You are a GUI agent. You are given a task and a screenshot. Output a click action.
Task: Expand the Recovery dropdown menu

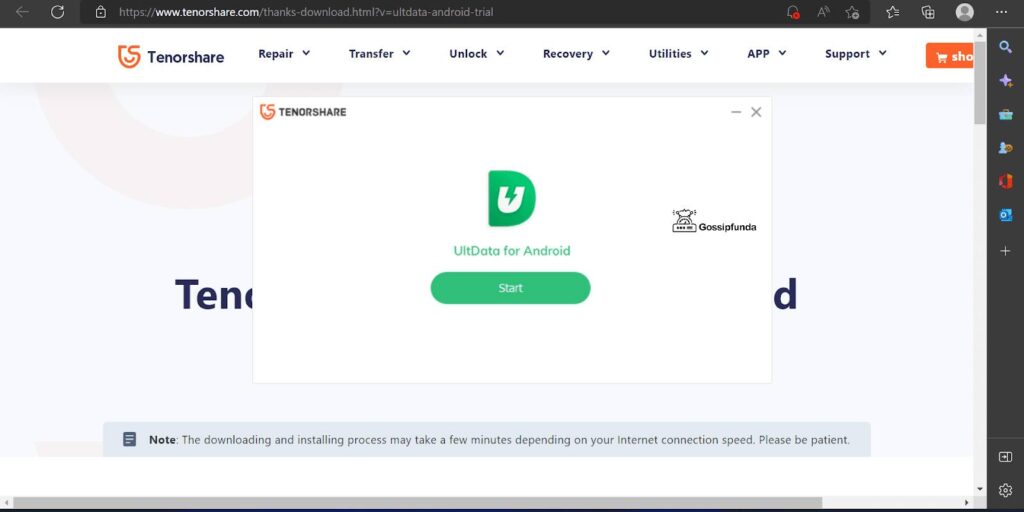pyautogui.click(x=576, y=54)
